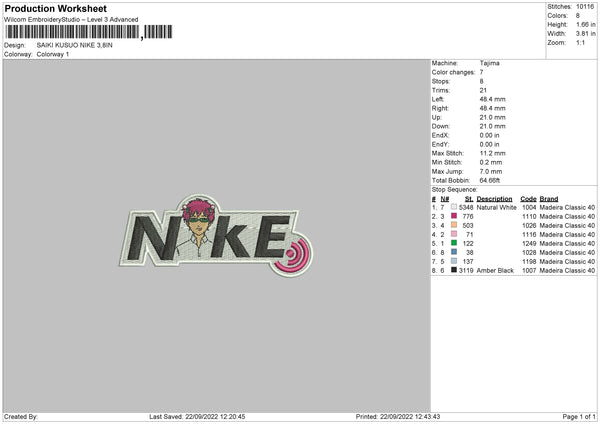This screenshot has width=600, height=424.
Task: Click the pale blue 1198 thread swatch
Action: coord(454,261)
